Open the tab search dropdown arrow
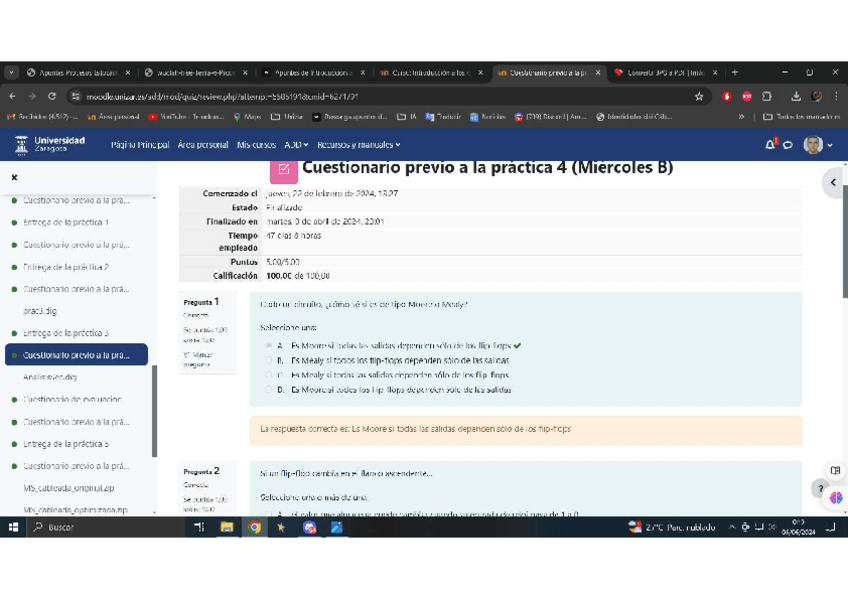Viewport: 848px width, 599px height. click(x=11, y=72)
